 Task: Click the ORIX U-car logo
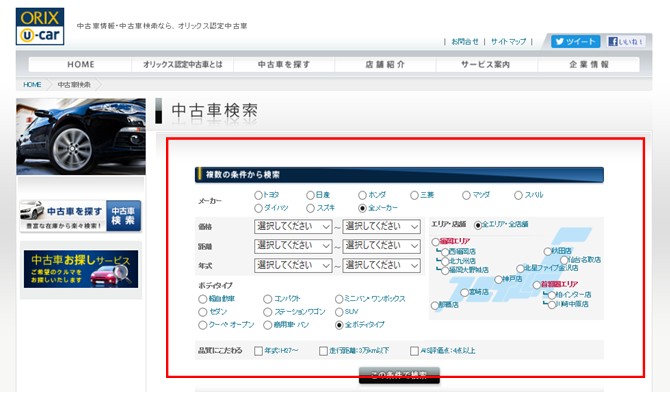[40, 27]
